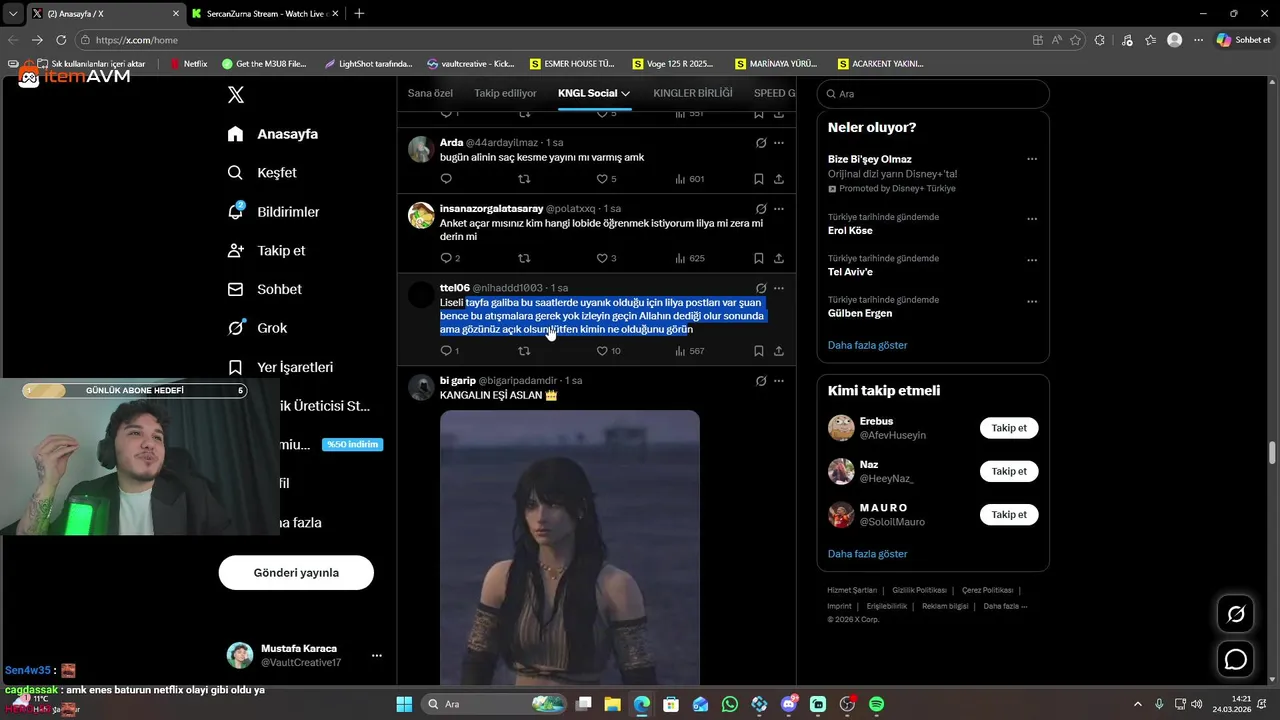Screen dimensions: 1280x720
Task: Open floating chat messages button
Action: pos(1236,659)
